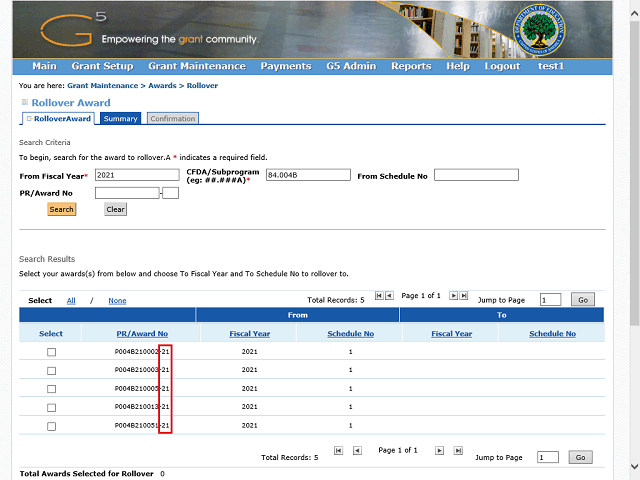Screen dimensions: 640x480
Task: Click the top previous-page arrow icon
Action: click(x=390, y=296)
